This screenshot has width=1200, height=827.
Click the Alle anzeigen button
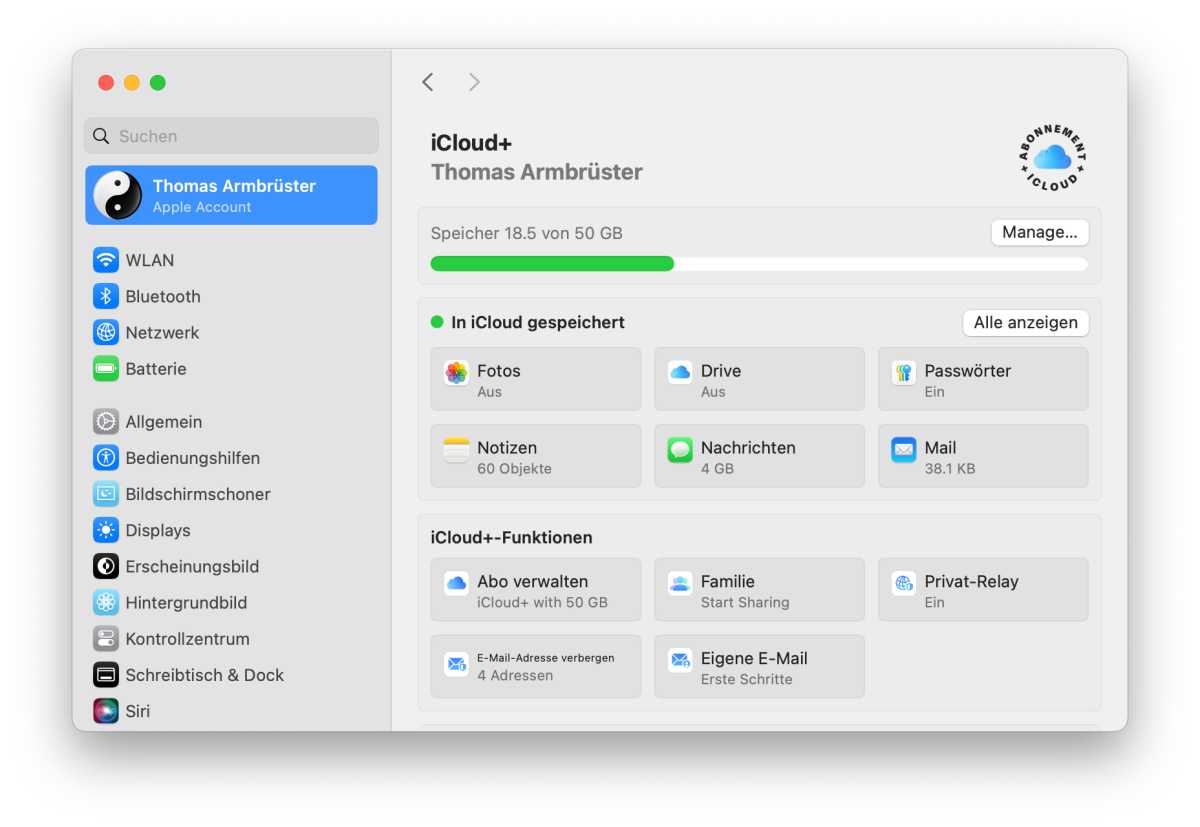[x=1026, y=323]
